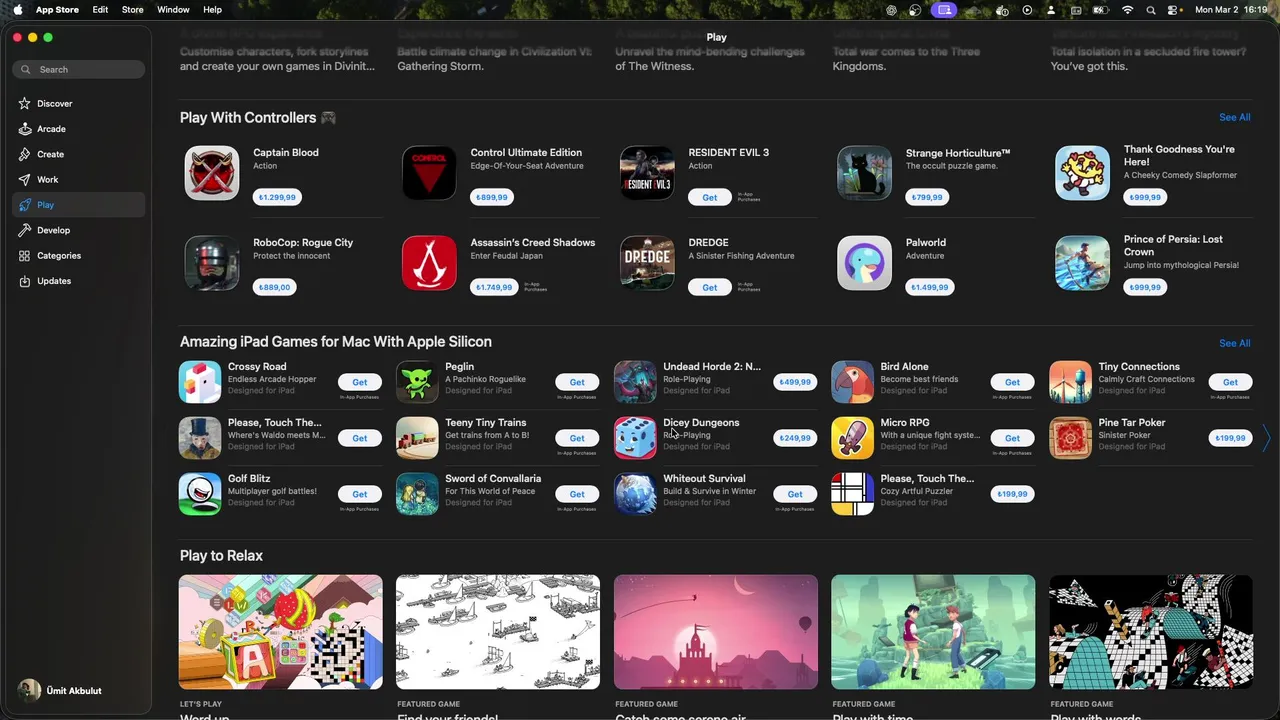Buy Captain Blood for ₺1.299,99
The height and width of the screenshot is (720, 1280).
(277, 198)
